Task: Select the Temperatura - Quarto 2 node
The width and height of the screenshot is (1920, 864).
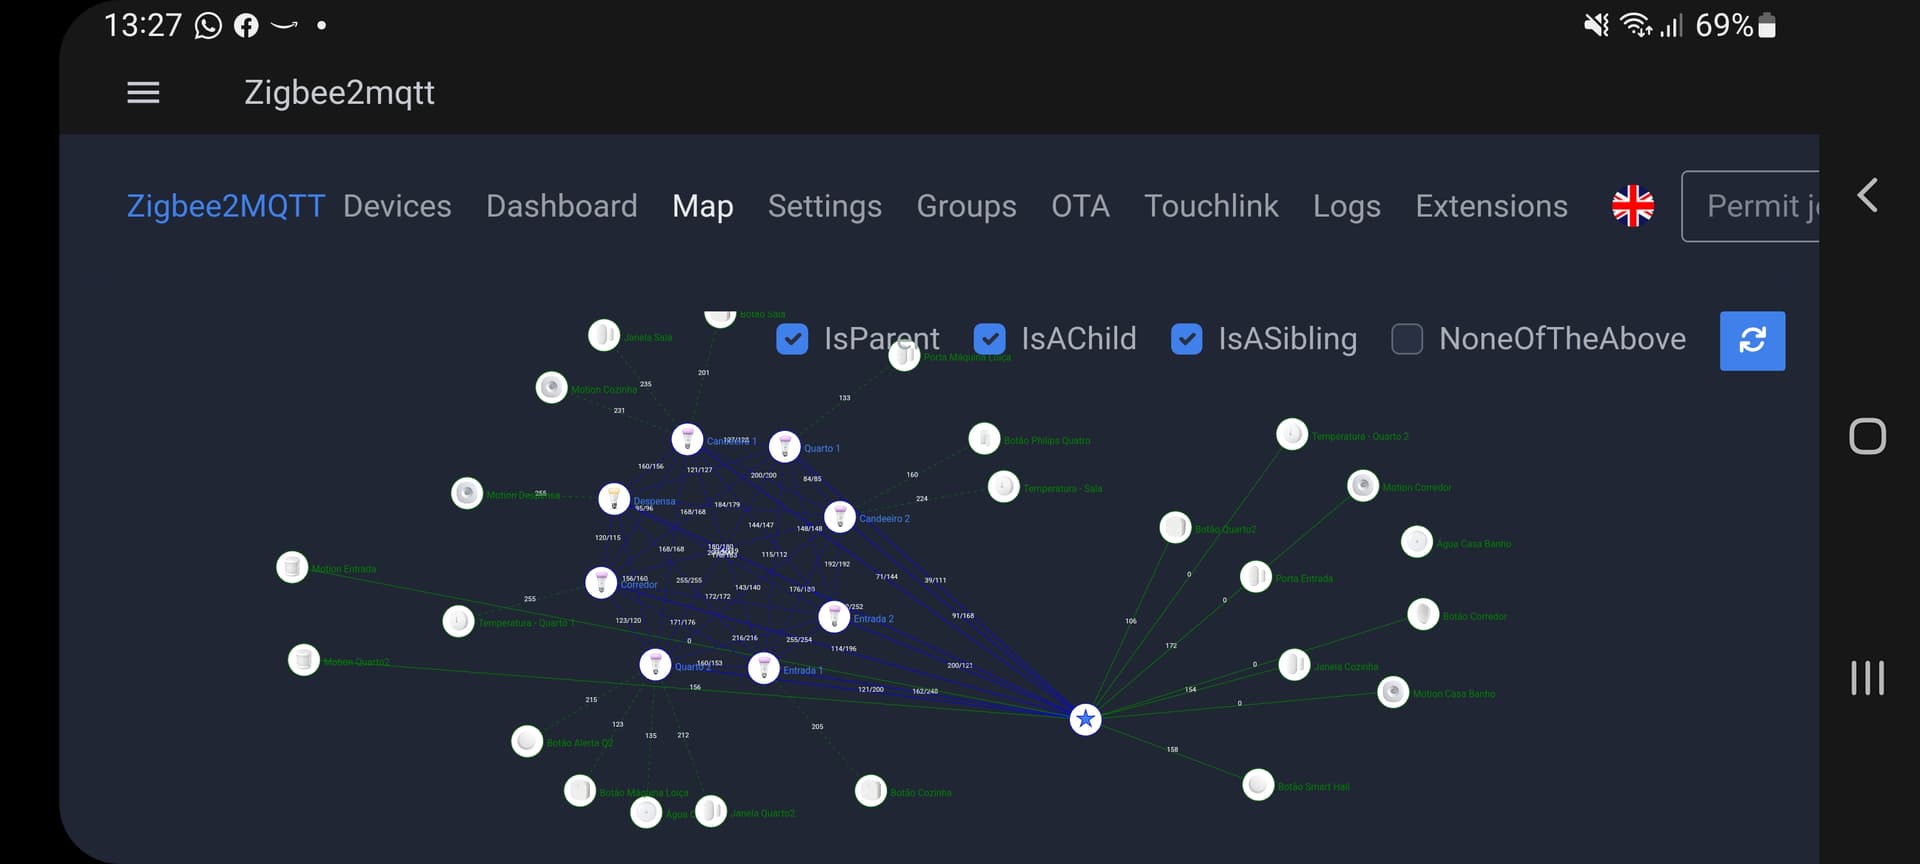Action: pyautogui.click(x=1292, y=435)
